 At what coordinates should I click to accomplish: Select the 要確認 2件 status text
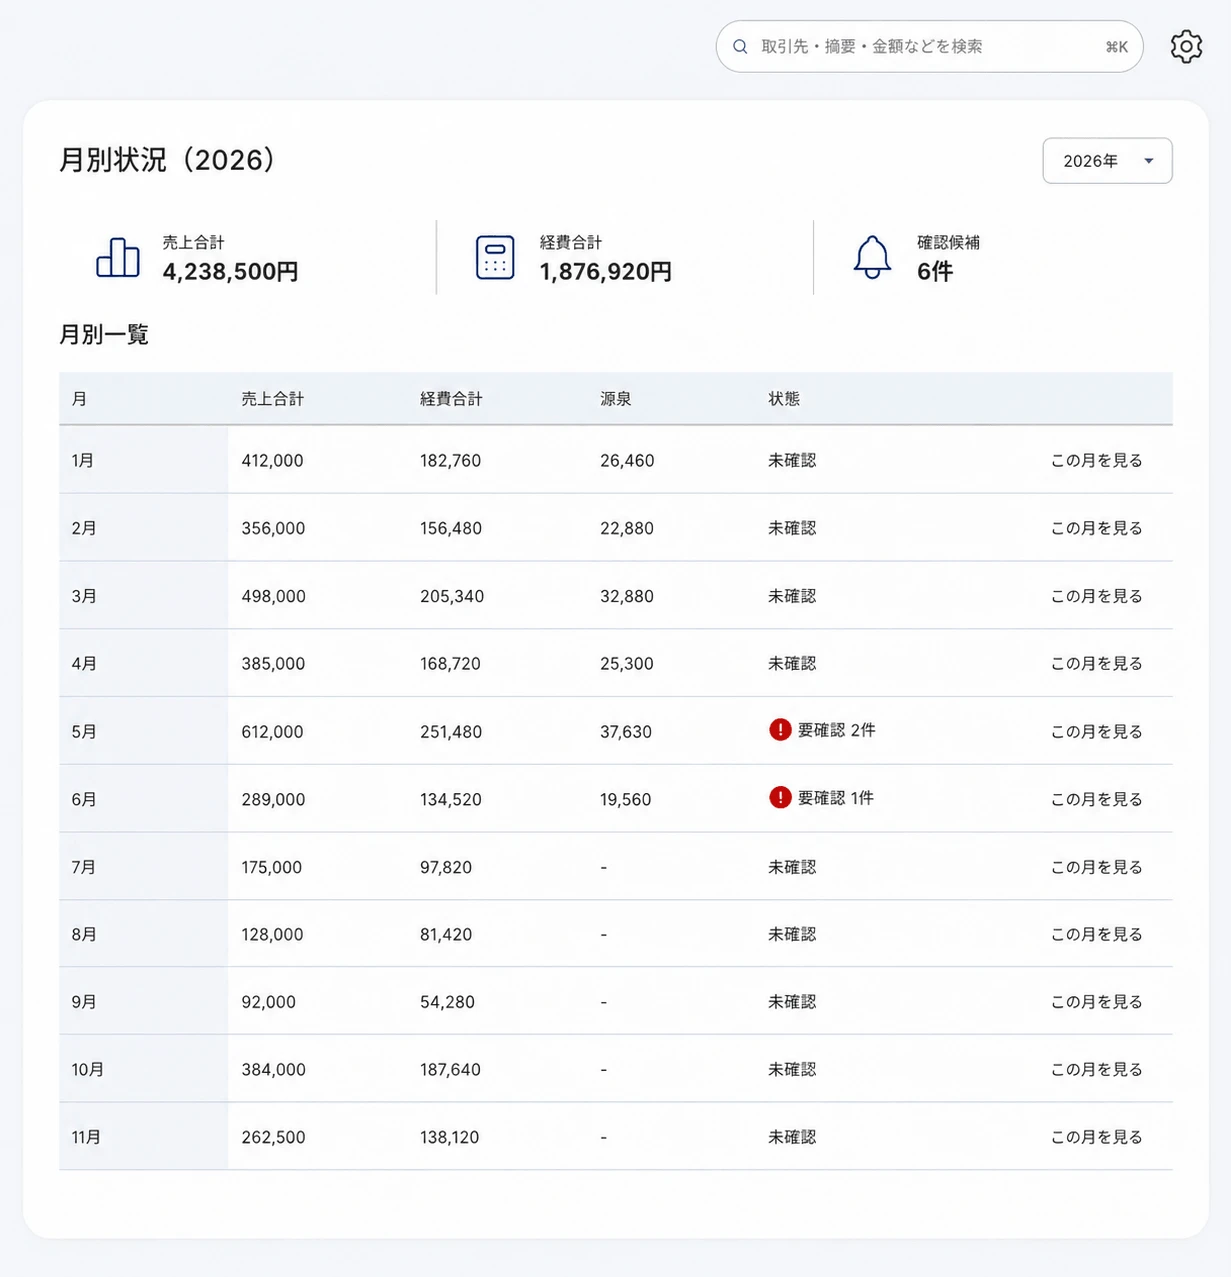837,731
